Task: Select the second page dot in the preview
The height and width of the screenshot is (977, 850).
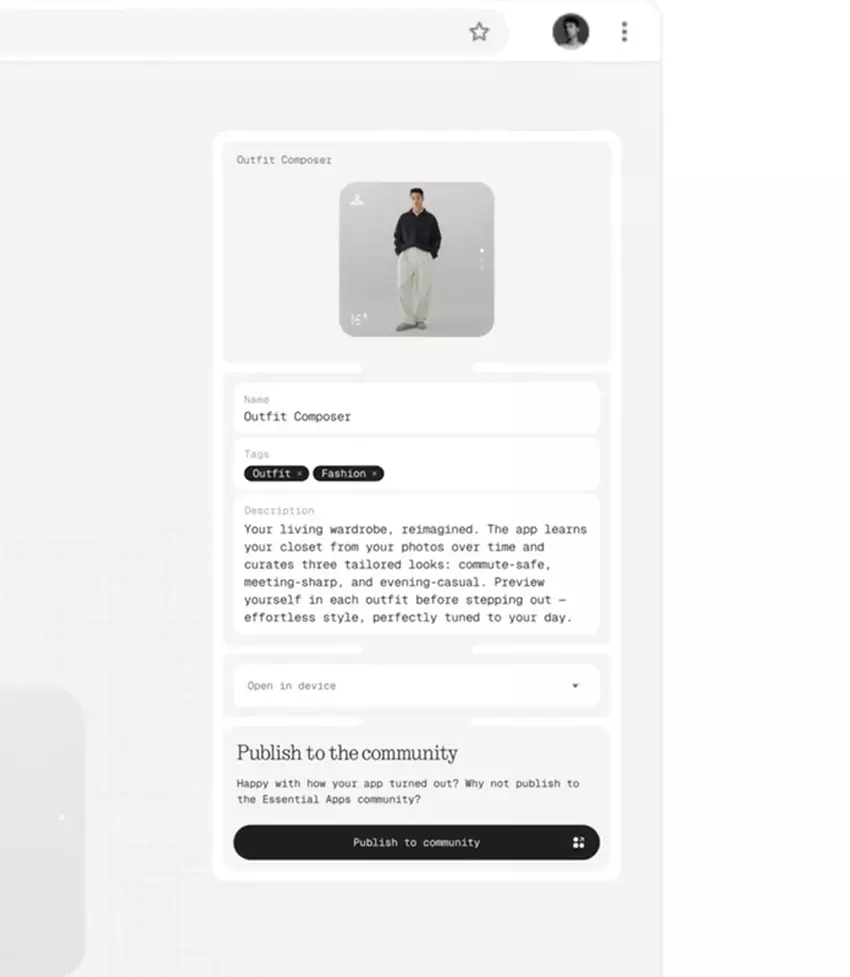Action: tap(481, 260)
